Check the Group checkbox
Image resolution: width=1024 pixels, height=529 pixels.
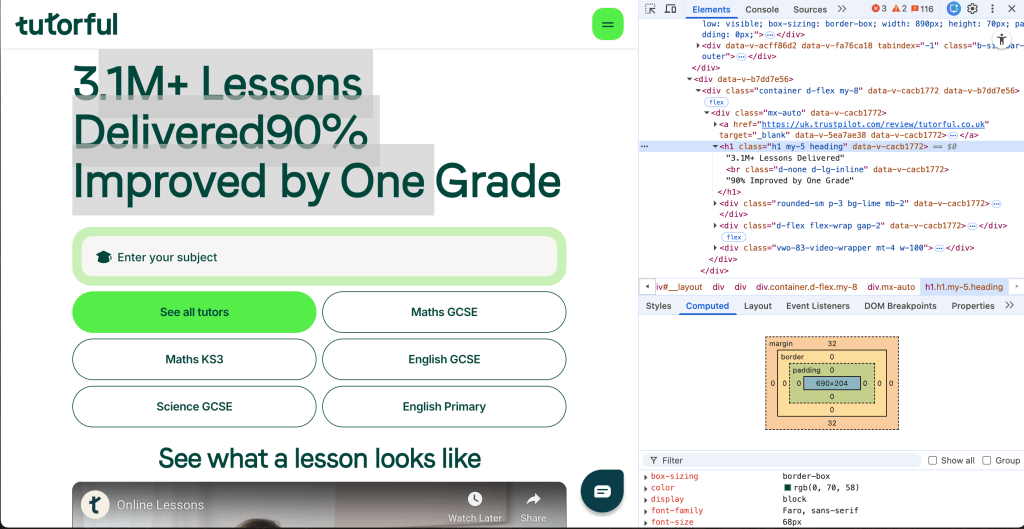(x=987, y=461)
